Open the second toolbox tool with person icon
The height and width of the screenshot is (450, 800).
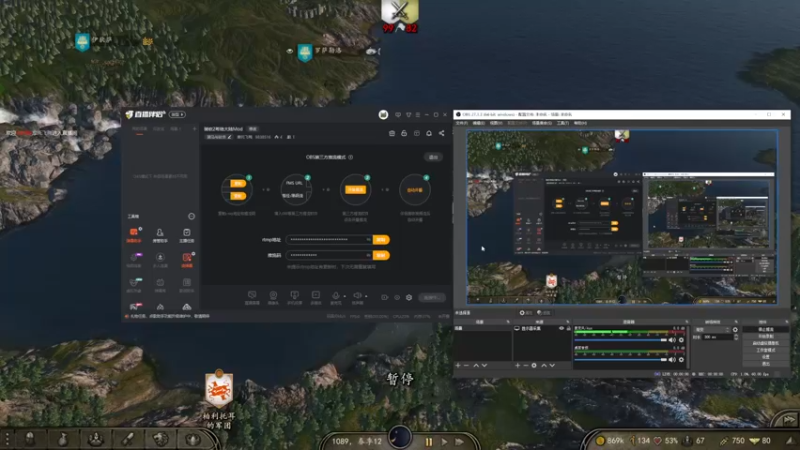tap(160, 235)
